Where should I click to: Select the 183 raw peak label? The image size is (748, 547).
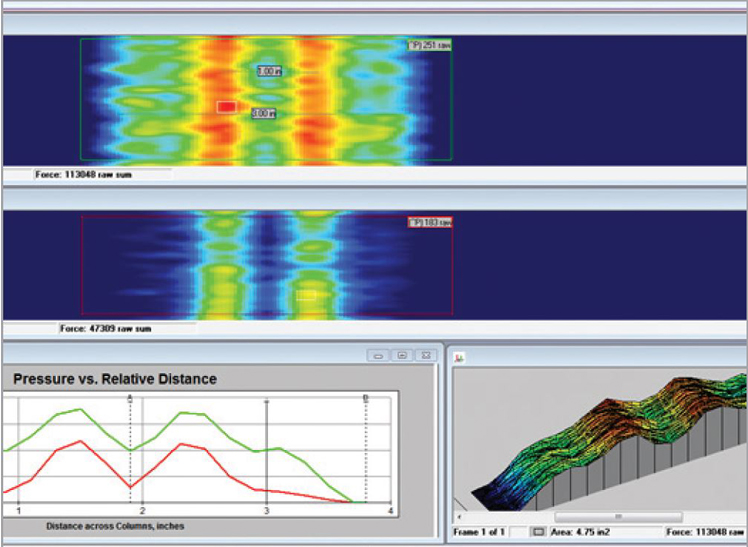(x=429, y=222)
